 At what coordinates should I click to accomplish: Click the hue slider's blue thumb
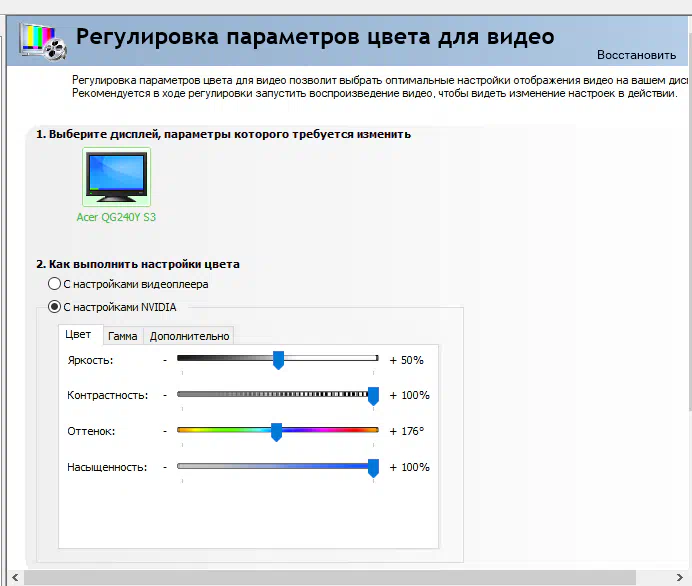(x=276, y=432)
